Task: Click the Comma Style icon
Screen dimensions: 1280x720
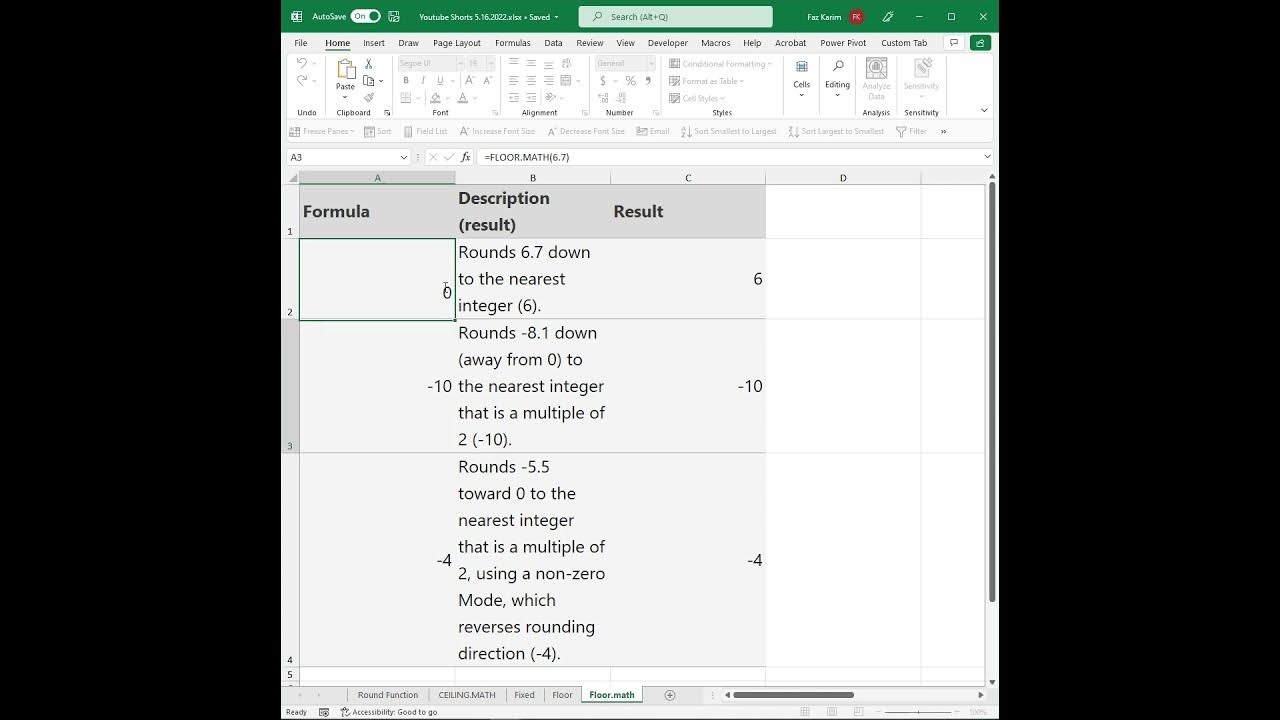Action: pos(648,81)
